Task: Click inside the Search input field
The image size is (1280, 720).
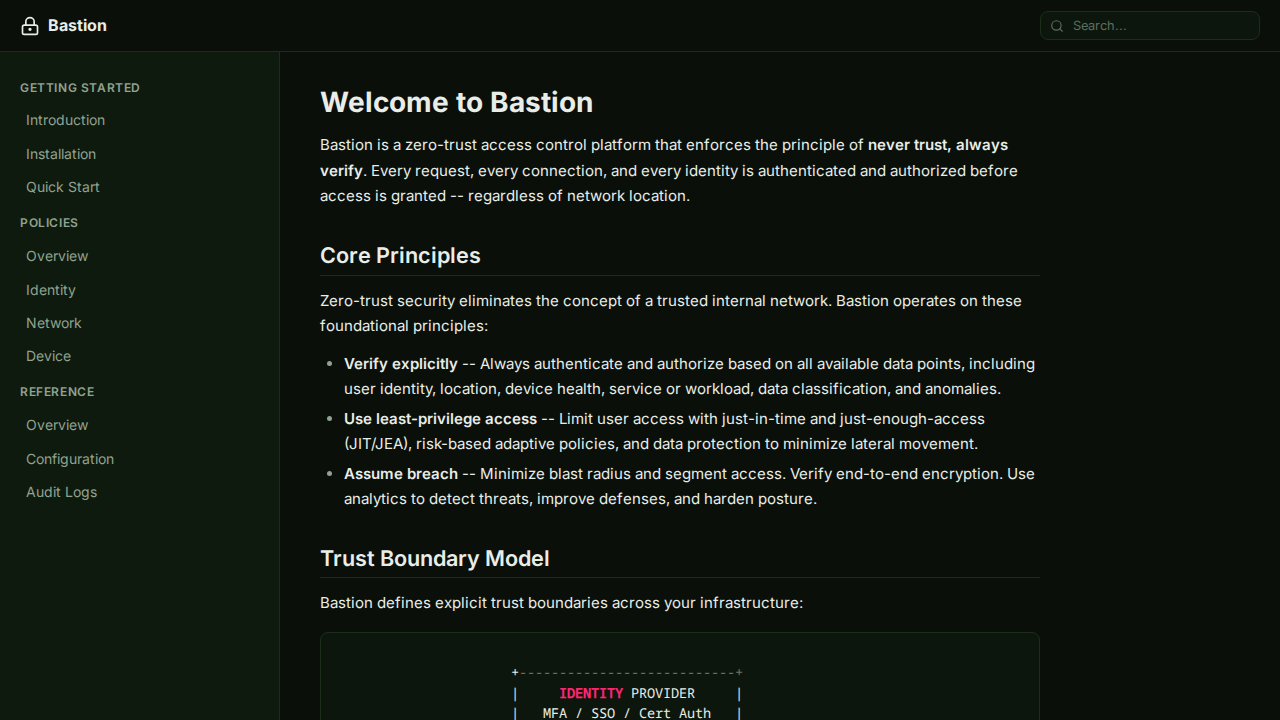Action: pyautogui.click(x=1150, y=26)
